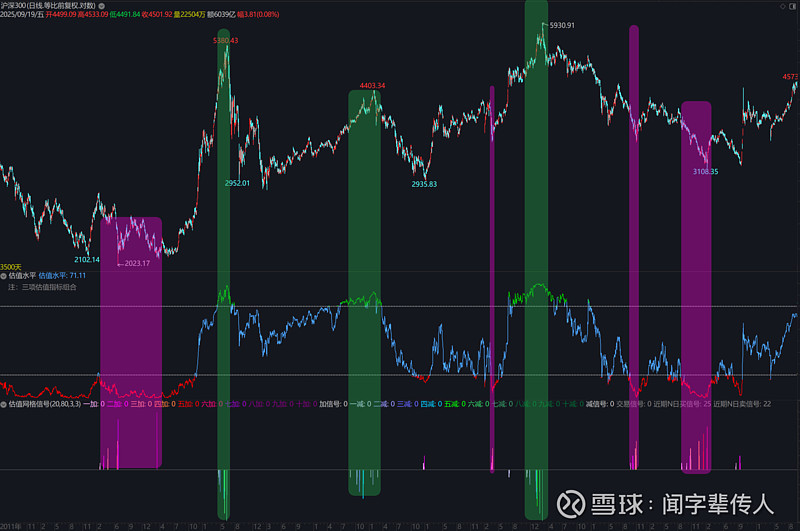Click the 沪深300 chart title text
The width and height of the screenshot is (800, 531).
click(x=48, y=6)
